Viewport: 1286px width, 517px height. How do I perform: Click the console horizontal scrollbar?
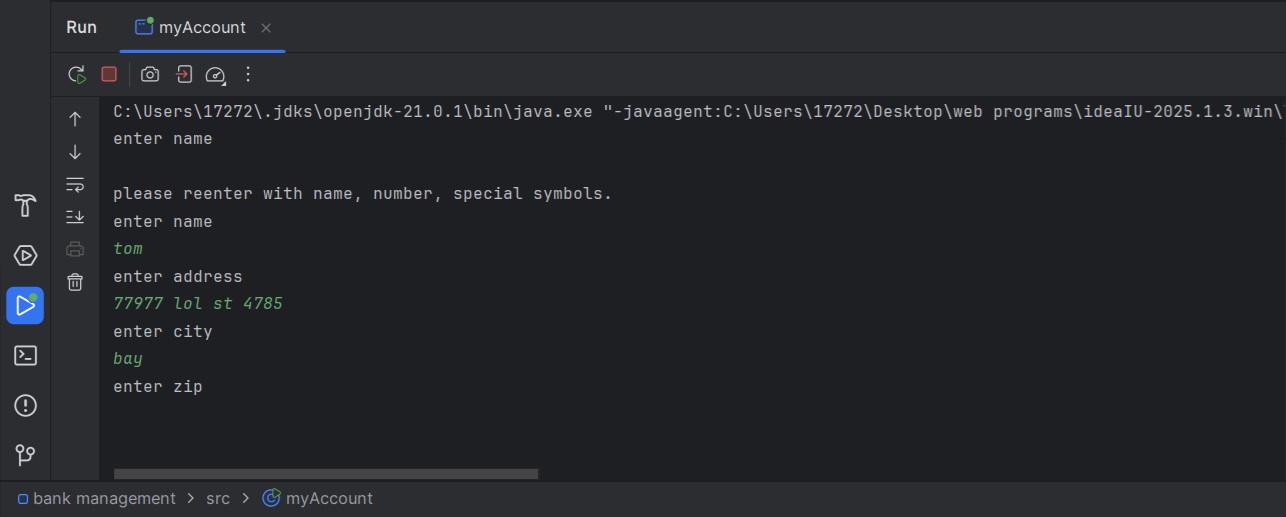point(326,473)
